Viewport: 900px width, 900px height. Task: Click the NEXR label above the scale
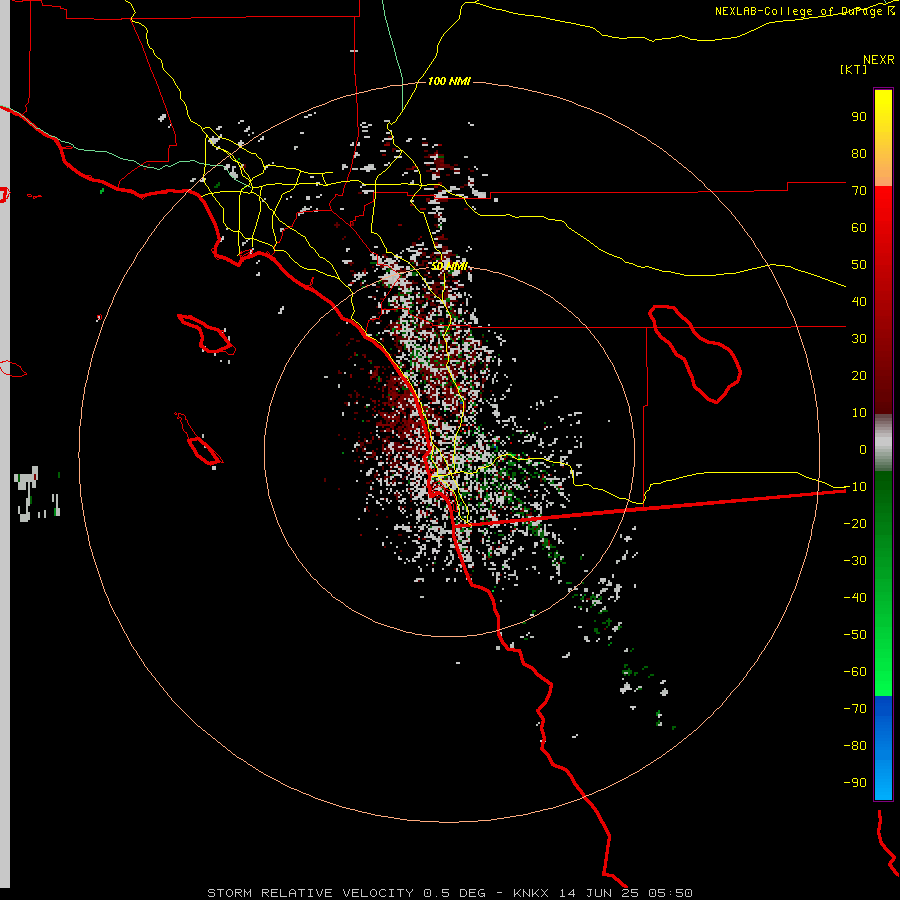879,60
